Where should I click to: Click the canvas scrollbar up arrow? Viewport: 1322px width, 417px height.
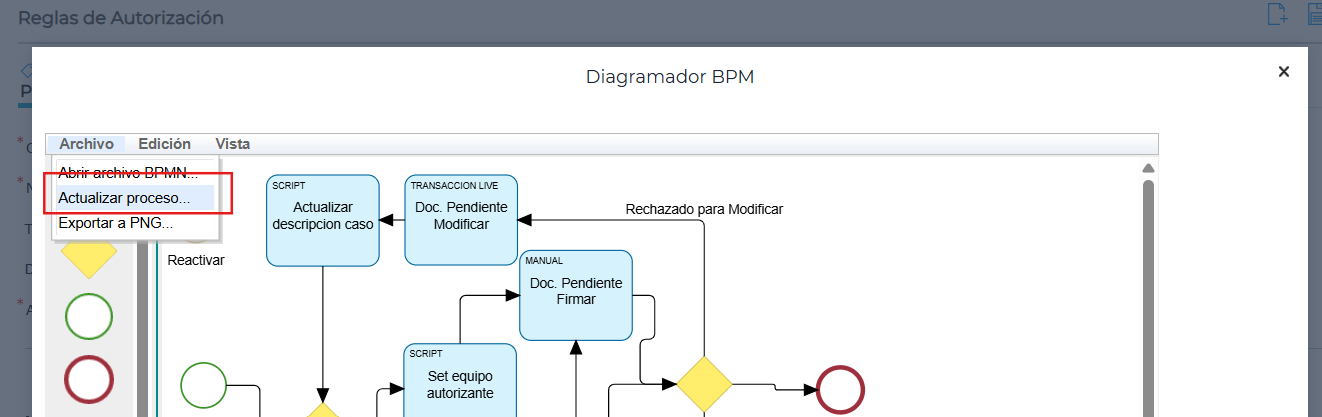tap(1148, 168)
